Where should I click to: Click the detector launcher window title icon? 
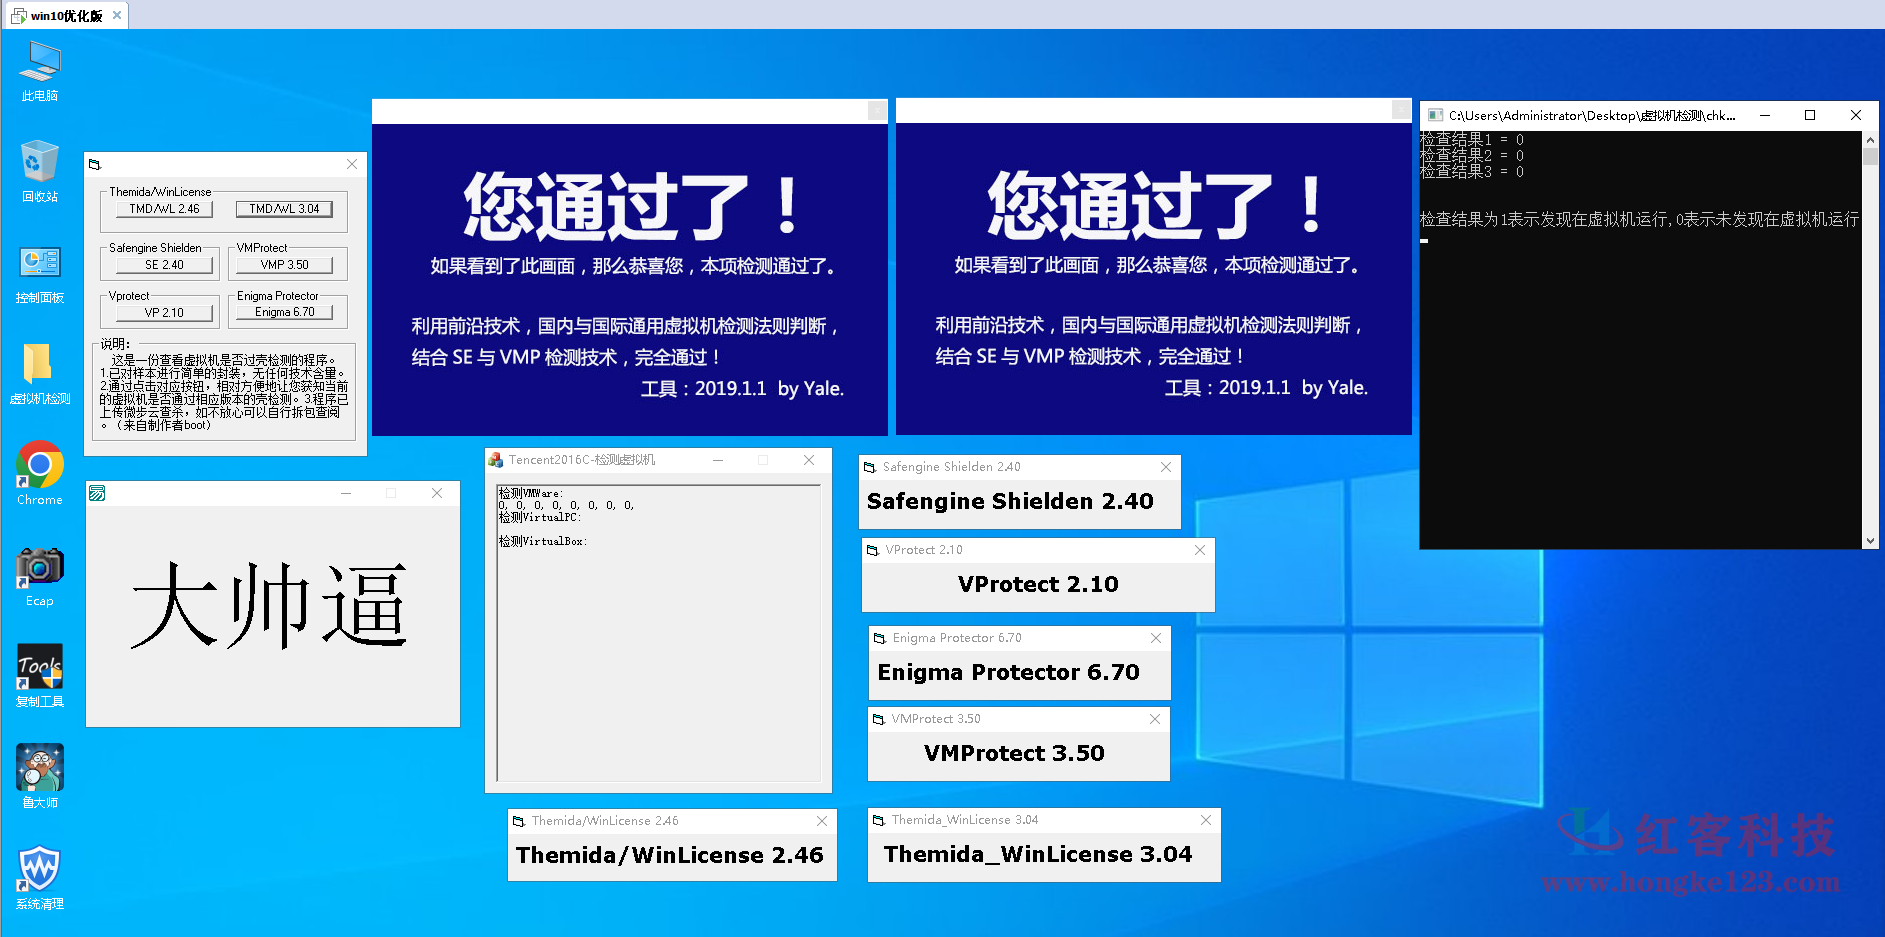pos(95,164)
